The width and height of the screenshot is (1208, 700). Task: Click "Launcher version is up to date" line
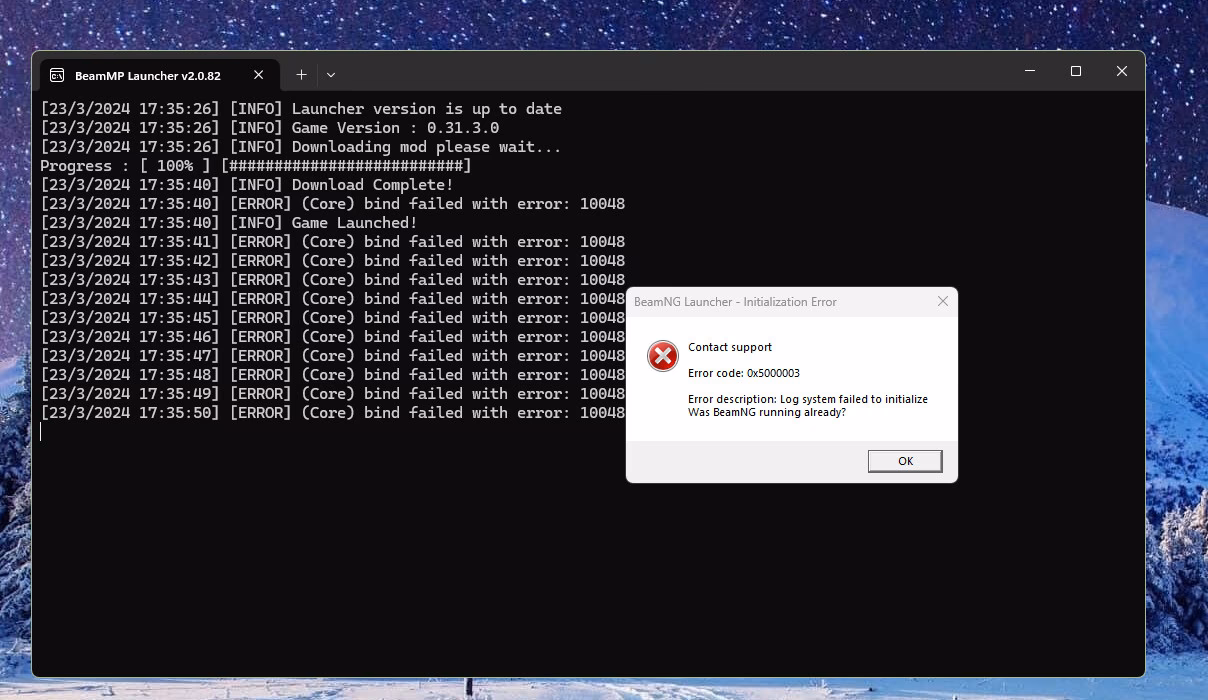point(301,109)
